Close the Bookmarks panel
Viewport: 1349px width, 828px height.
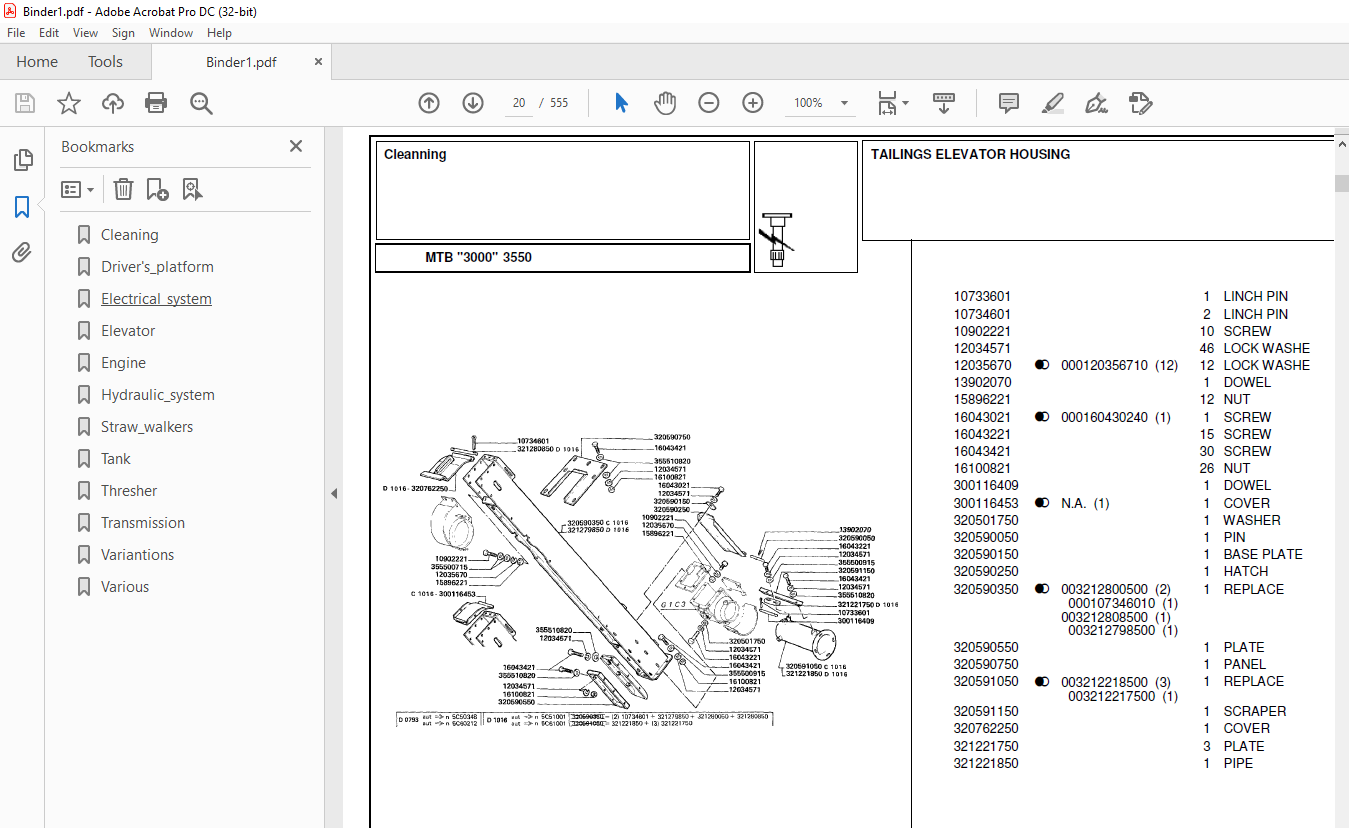point(296,146)
